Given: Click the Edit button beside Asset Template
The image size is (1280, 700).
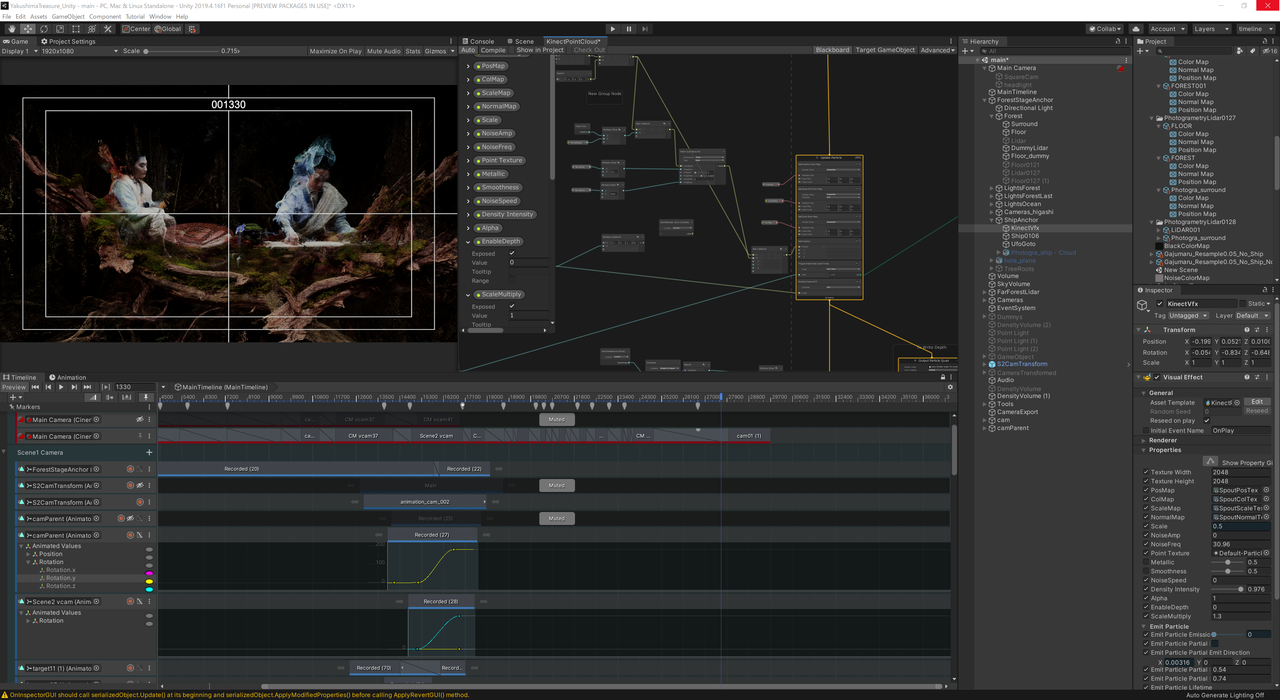Looking at the screenshot, I should 1257,402.
